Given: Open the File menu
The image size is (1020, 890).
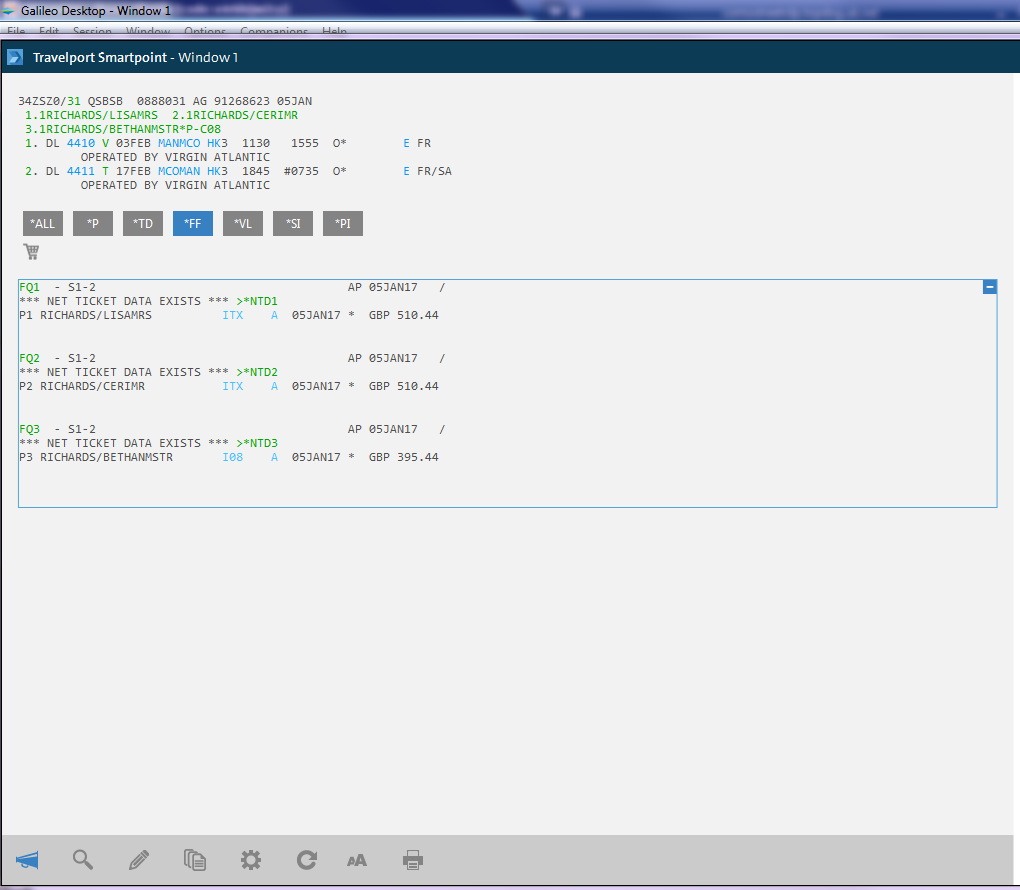Looking at the screenshot, I should pyautogui.click(x=16, y=31).
